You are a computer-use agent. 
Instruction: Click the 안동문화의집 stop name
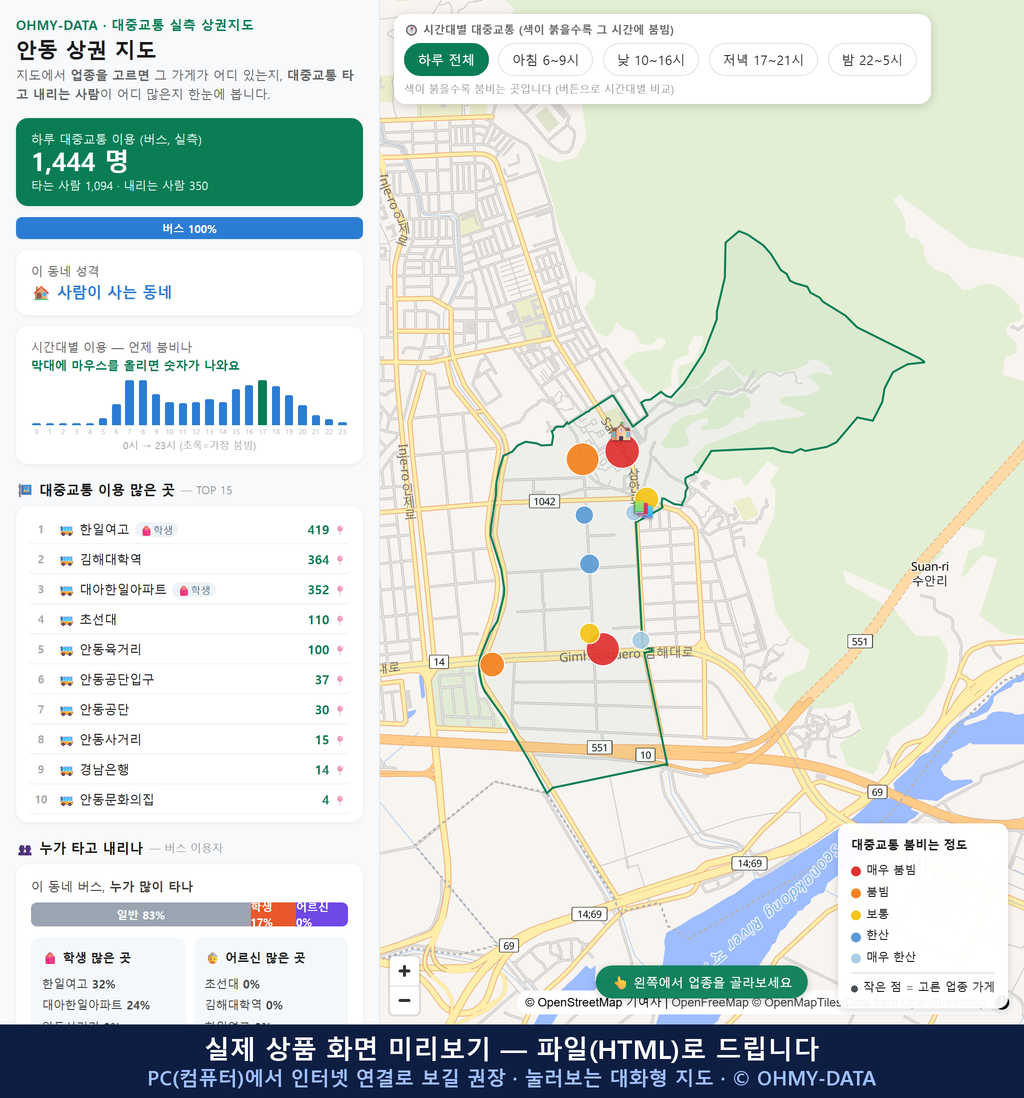[117, 800]
